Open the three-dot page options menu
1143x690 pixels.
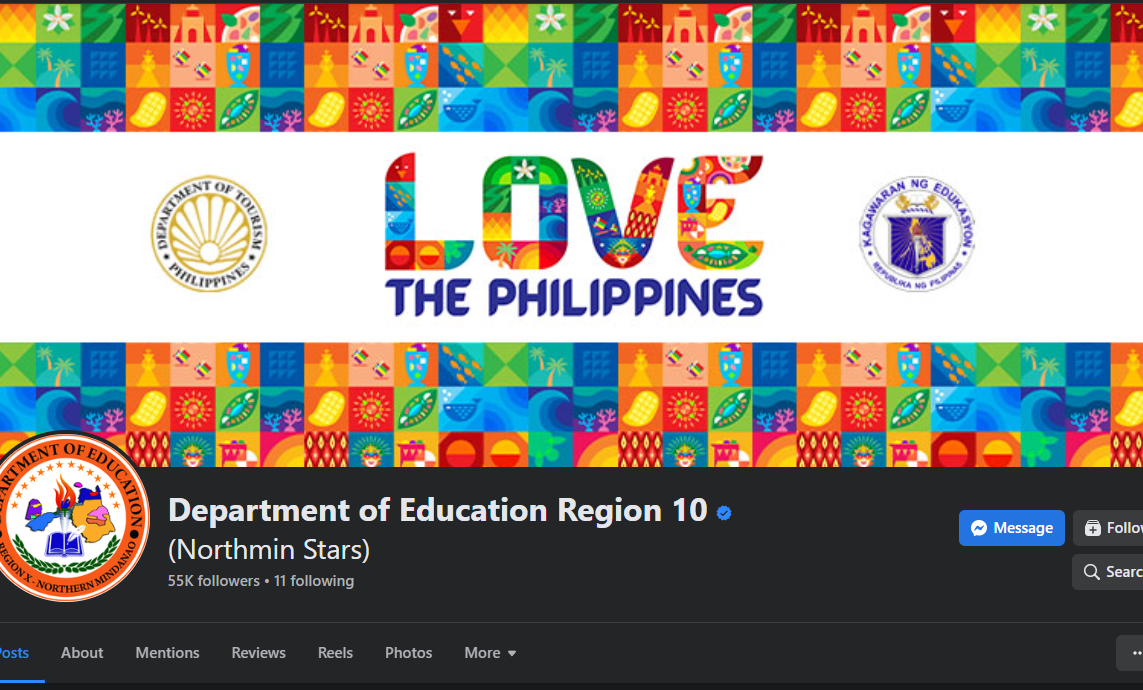tap(1131, 653)
